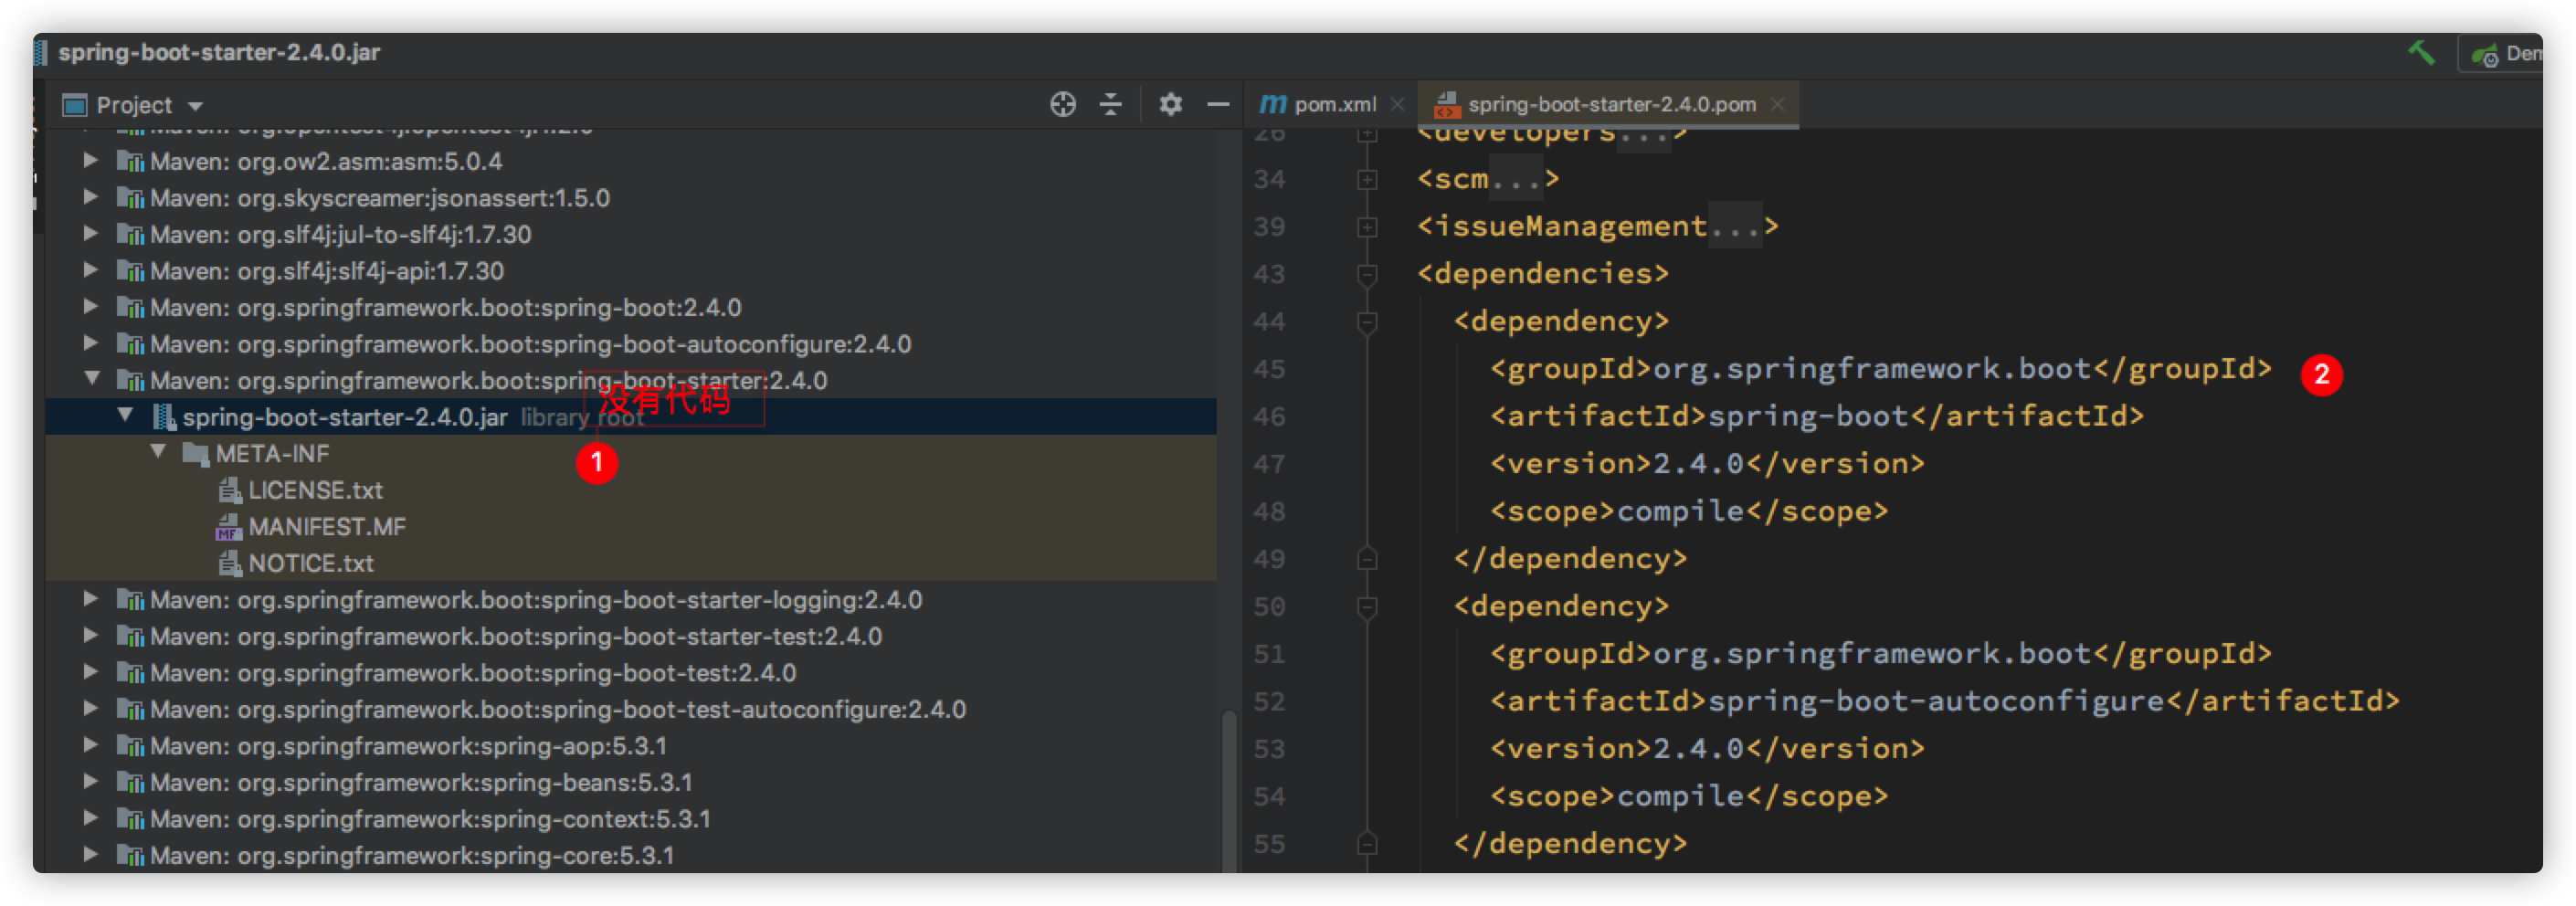The height and width of the screenshot is (906, 2576).
Task: Select the spring-boot-starter-2.4.0.pom tab
Action: [x=1610, y=104]
